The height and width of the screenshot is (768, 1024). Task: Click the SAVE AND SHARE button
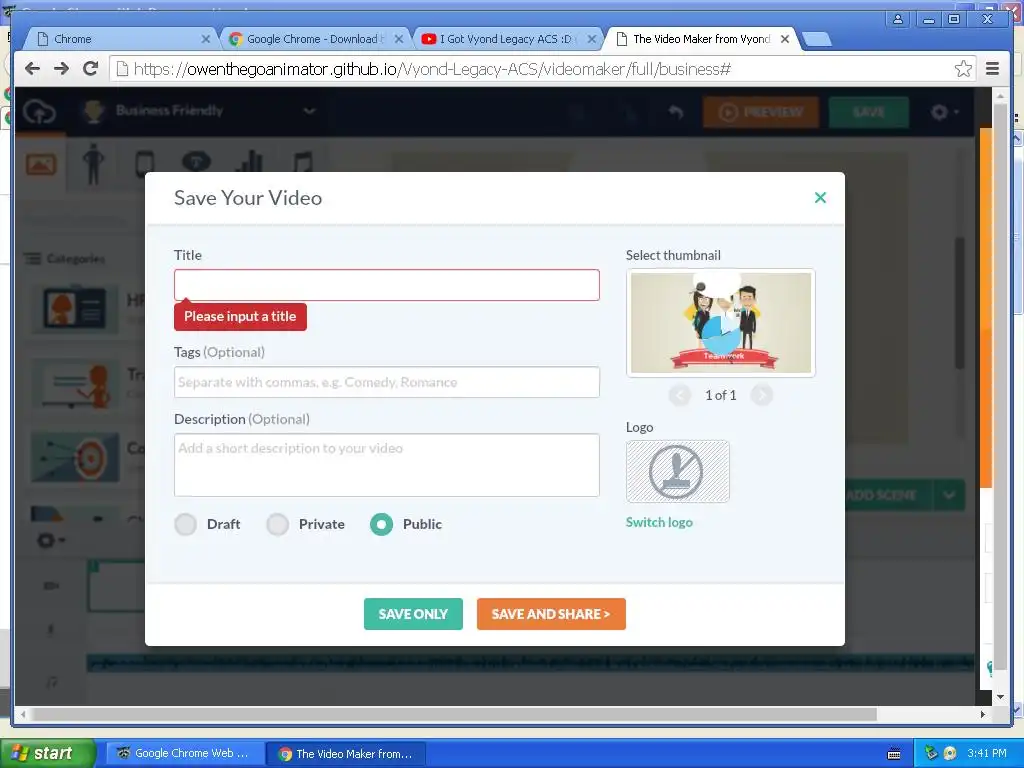tap(551, 614)
